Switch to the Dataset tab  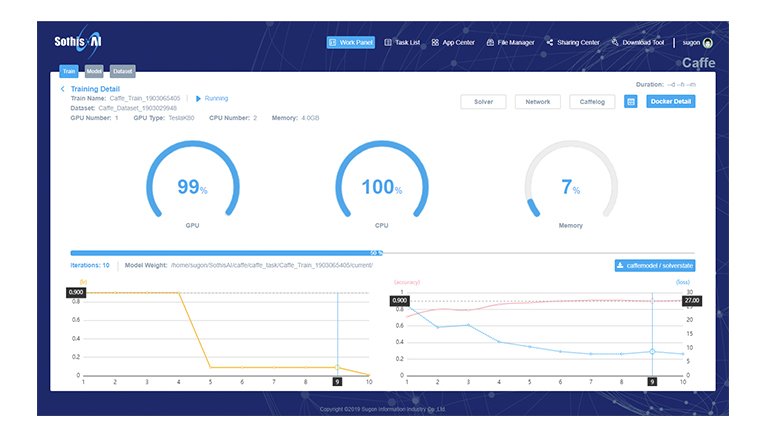pyautogui.click(x=122, y=72)
